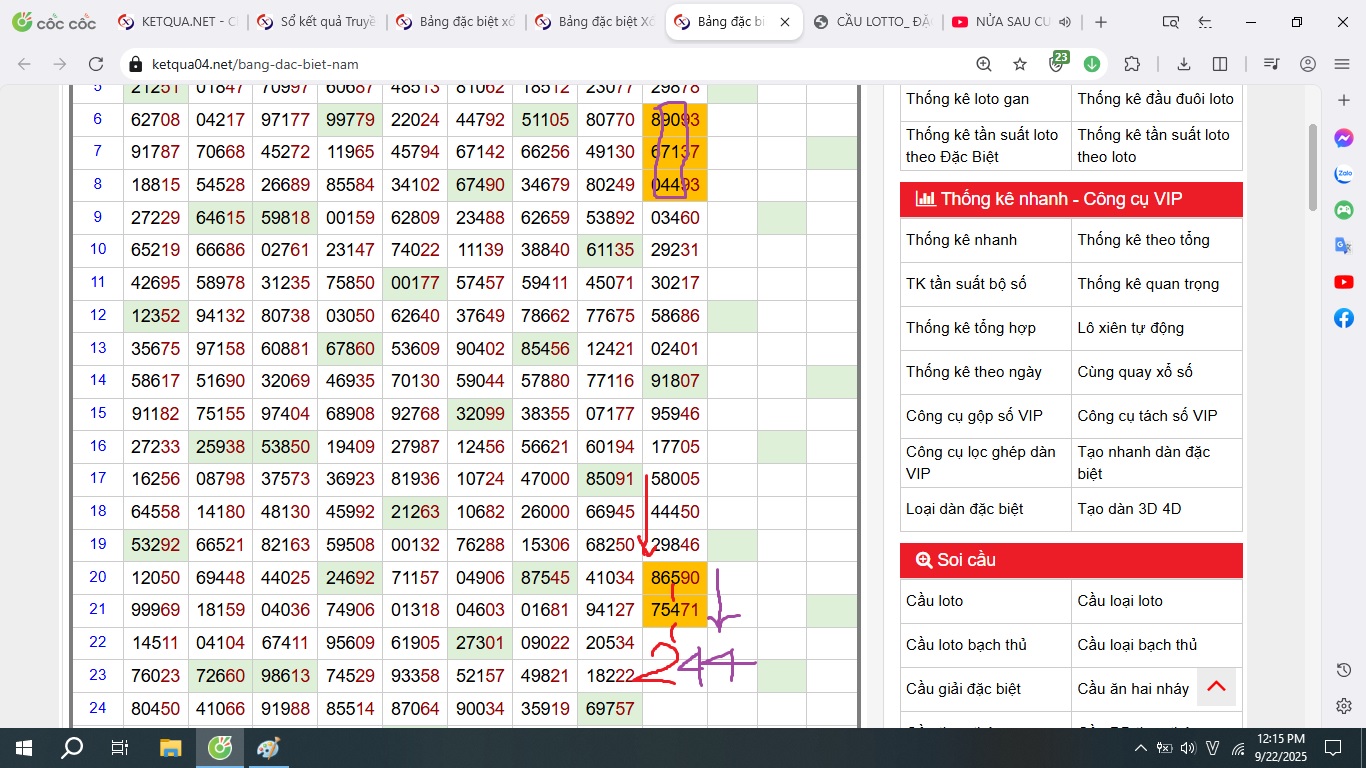Toggle the split view panel icon
This screenshot has height=768, width=1366.
(1220, 64)
